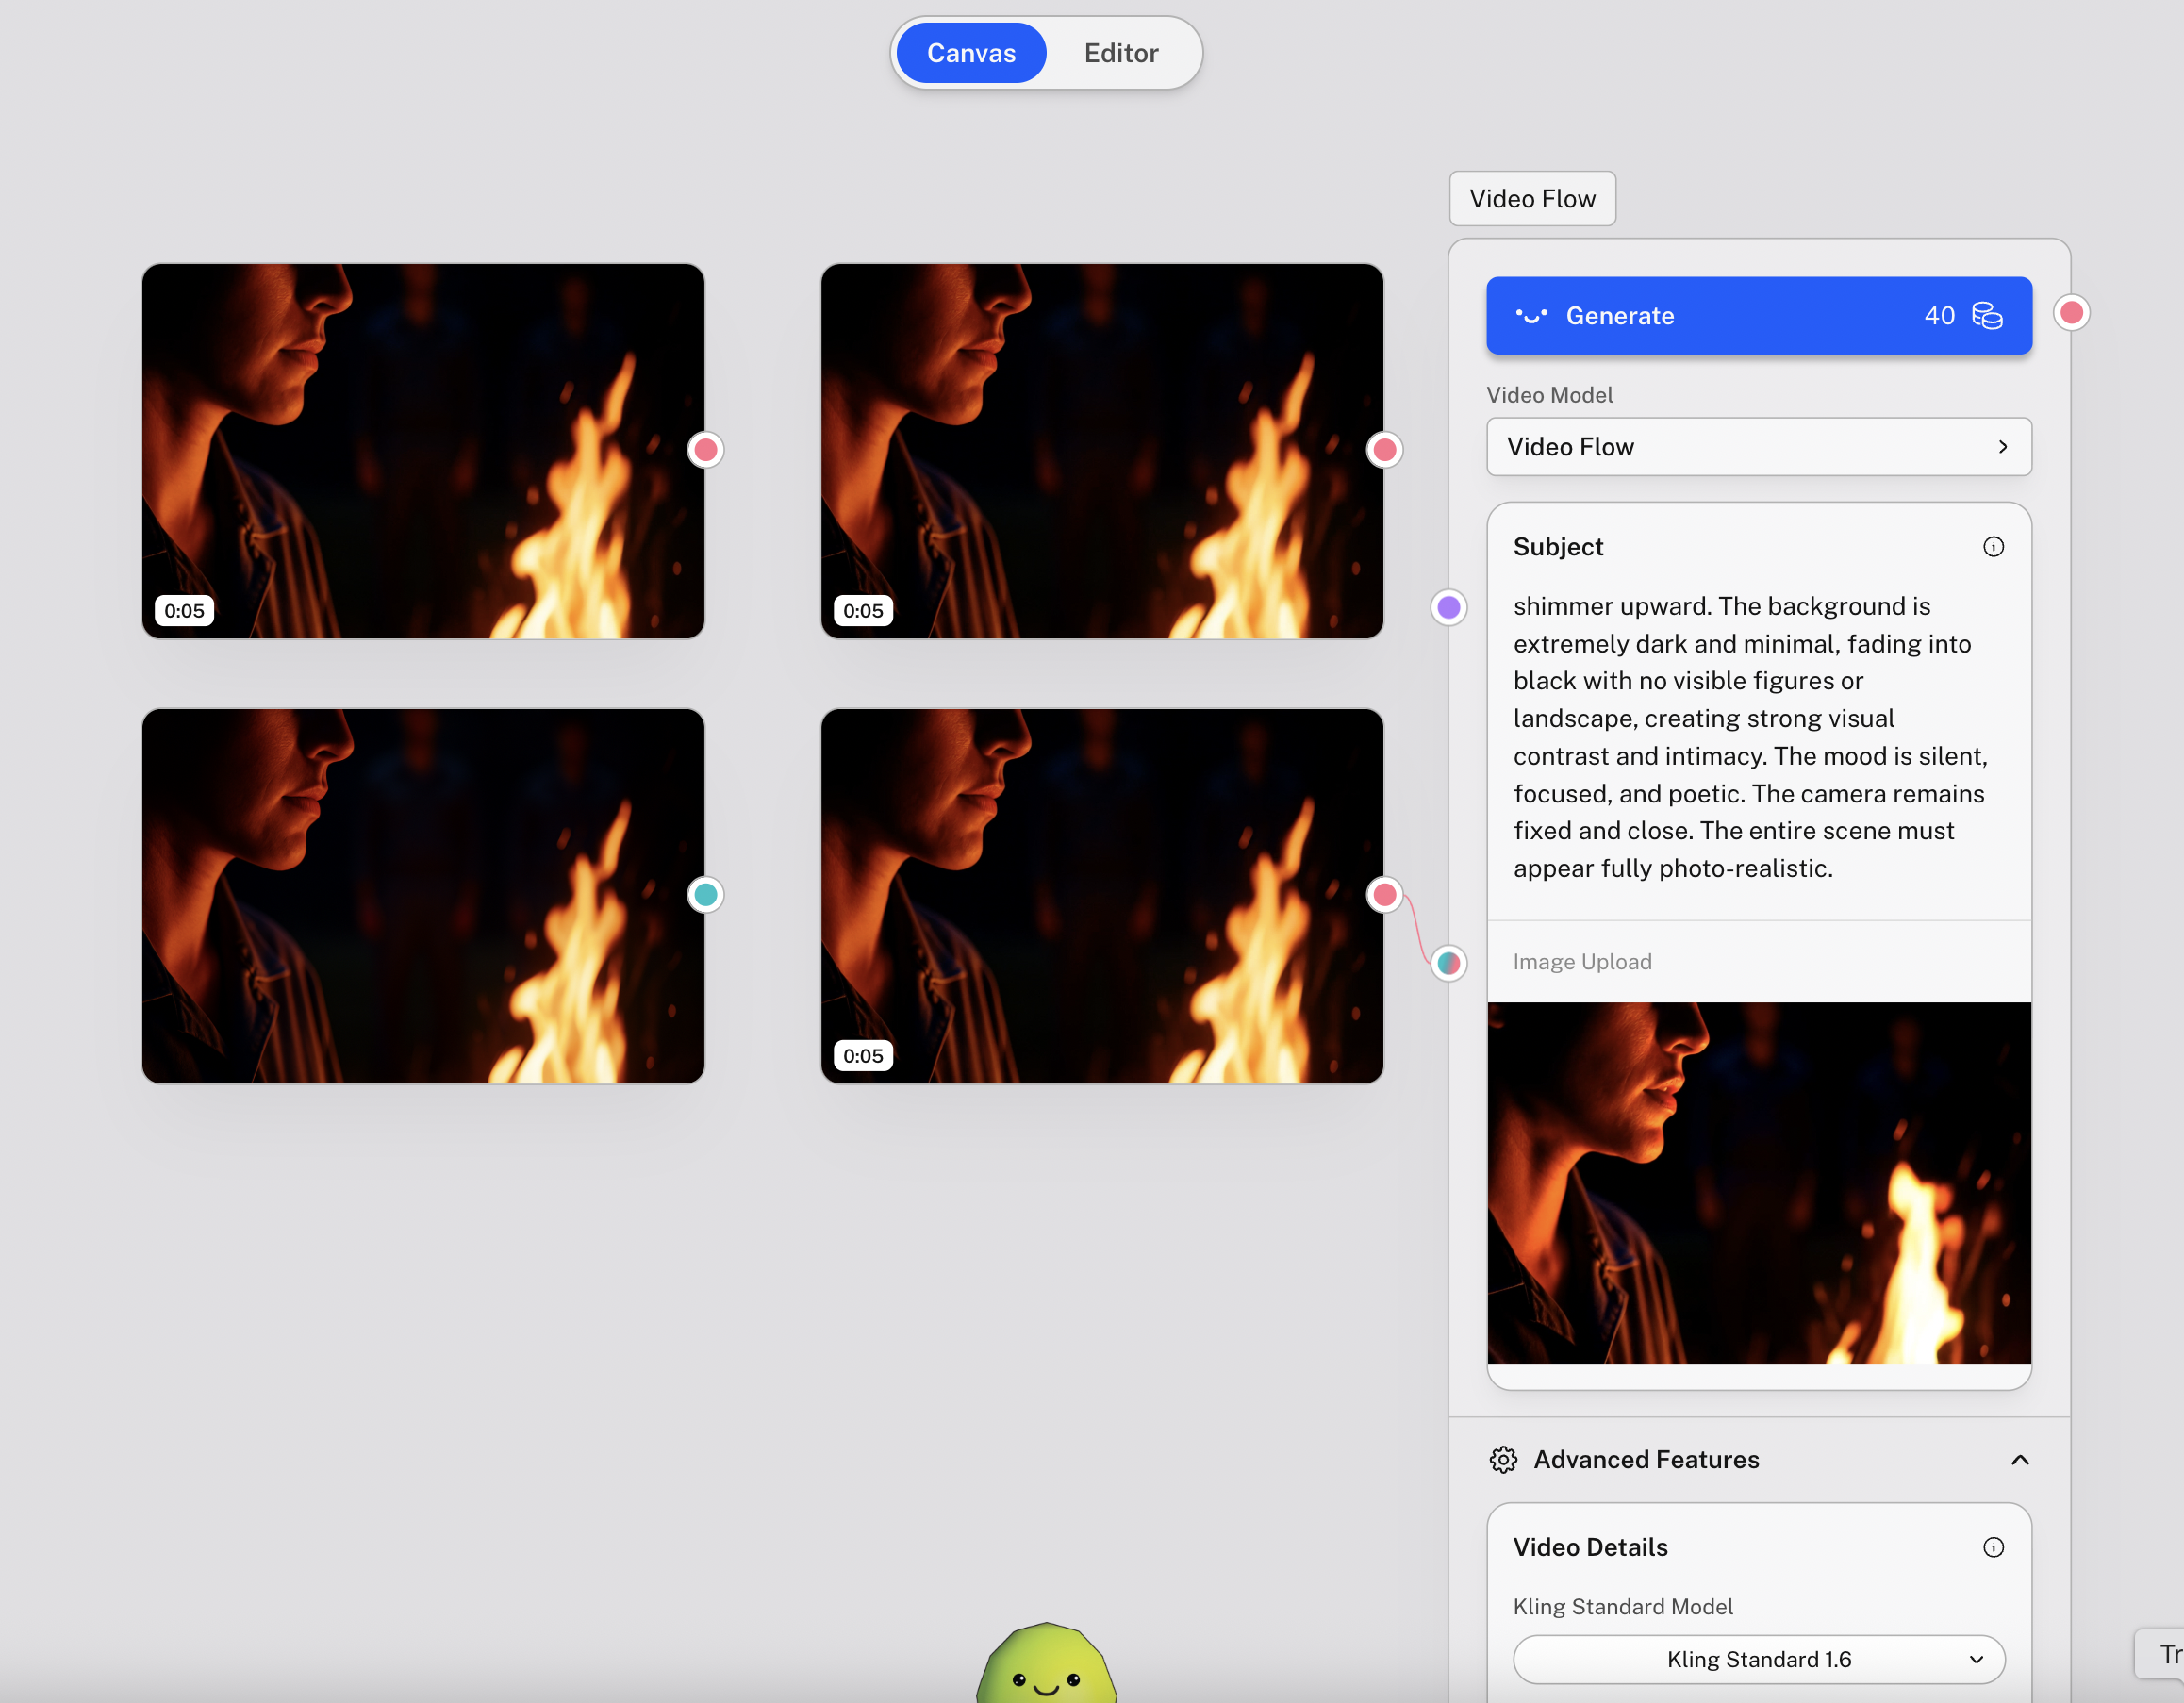Screen dimensions: 2184x1703
Task: Open the Video Model selector
Action: click(x=1758, y=447)
